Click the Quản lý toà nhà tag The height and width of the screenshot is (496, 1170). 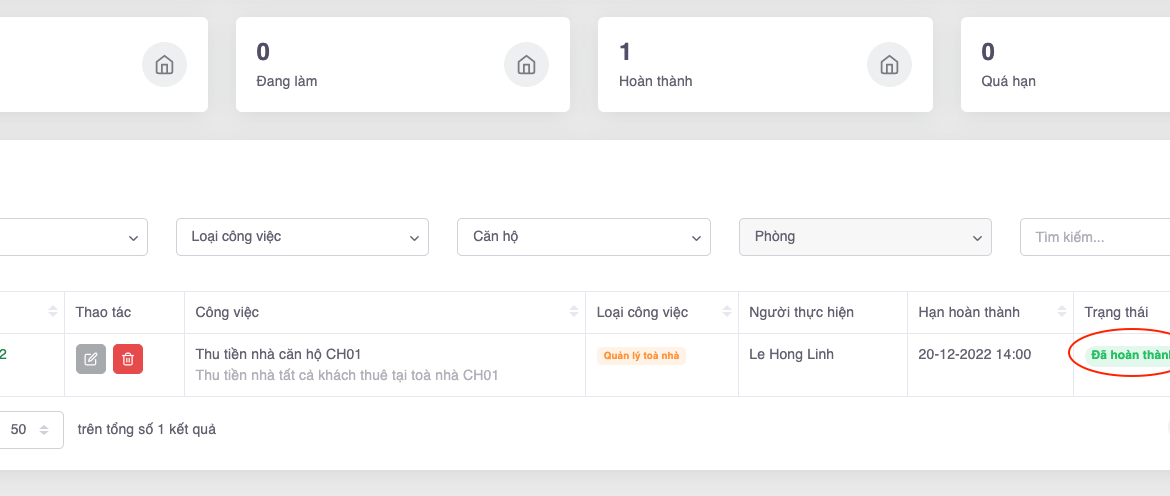click(641, 355)
